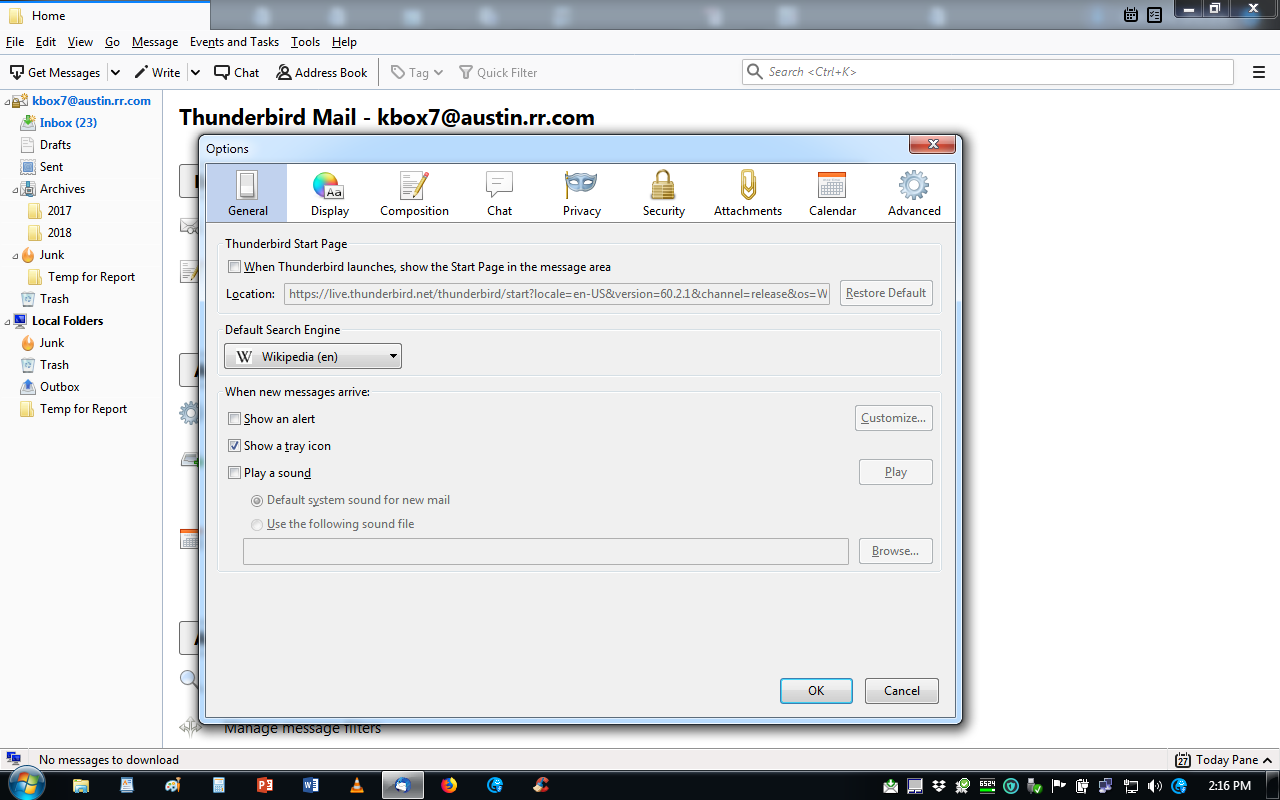Image resolution: width=1280 pixels, height=800 pixels.
Task: Open the Outbox in Local Folders
Action: coord(59,387)
